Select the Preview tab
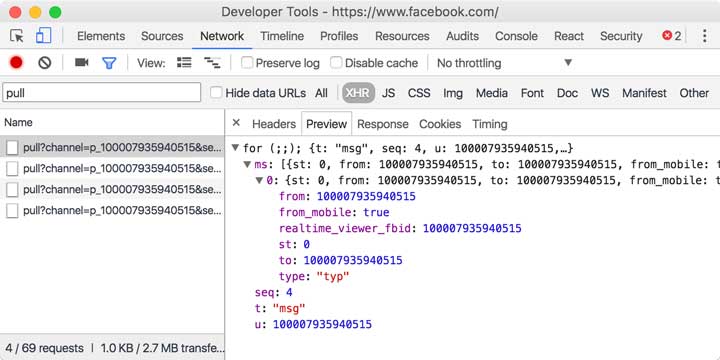720x360 pixels. click(x=326, y=124)
